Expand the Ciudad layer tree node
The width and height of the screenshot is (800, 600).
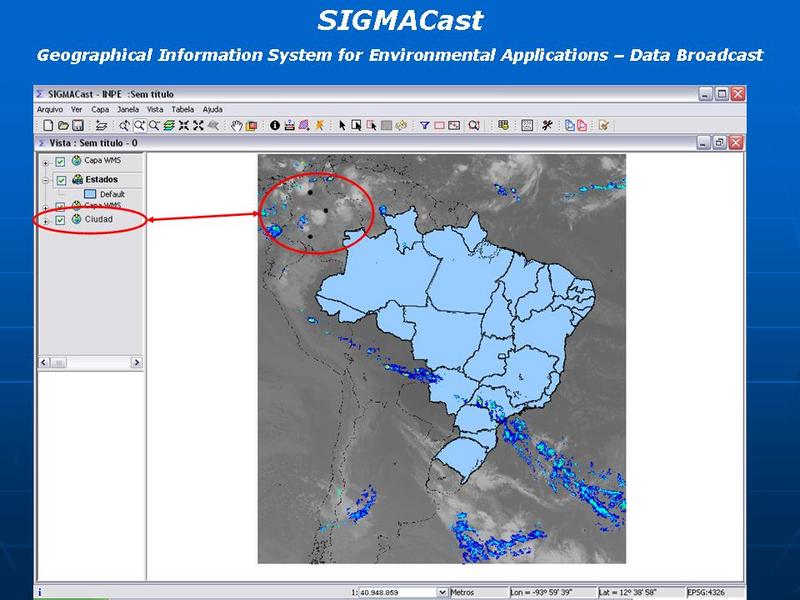[45, 221]
